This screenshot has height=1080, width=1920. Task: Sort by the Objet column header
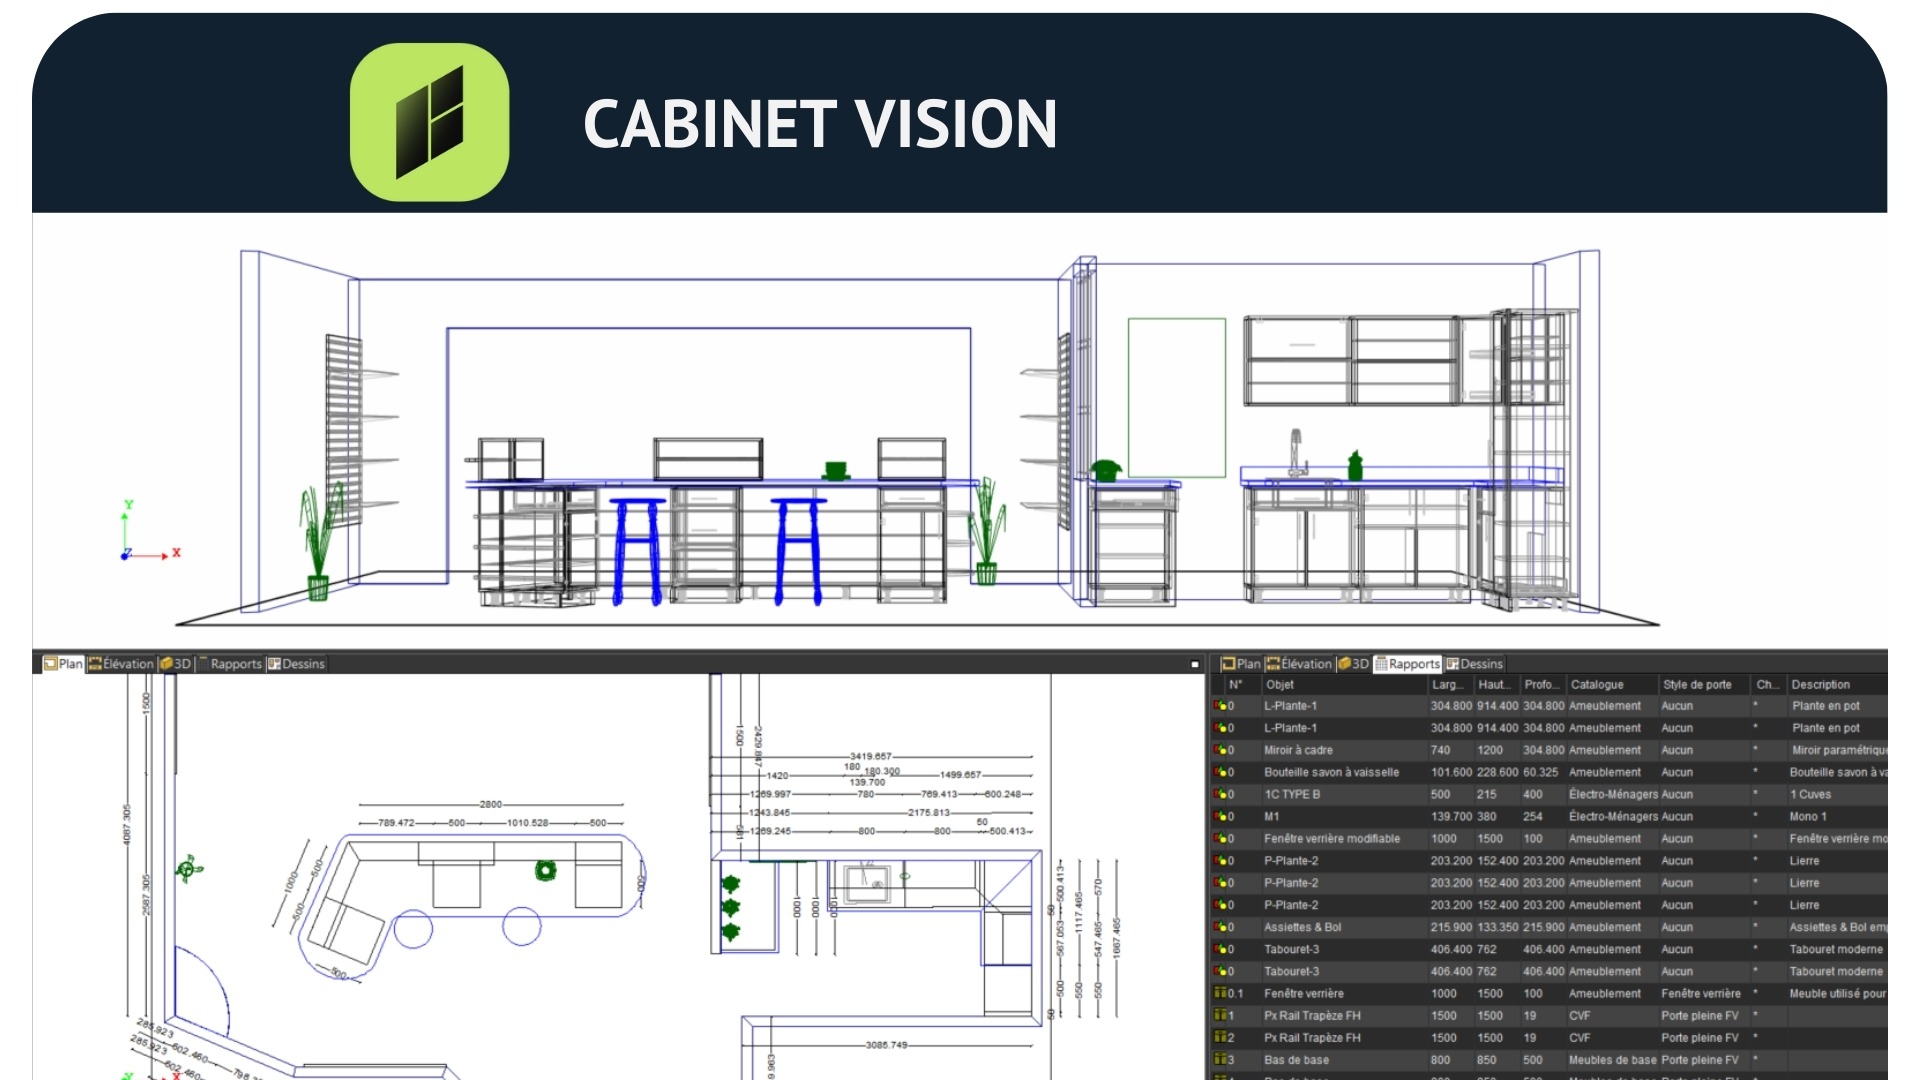click(x=1343, y=685)
